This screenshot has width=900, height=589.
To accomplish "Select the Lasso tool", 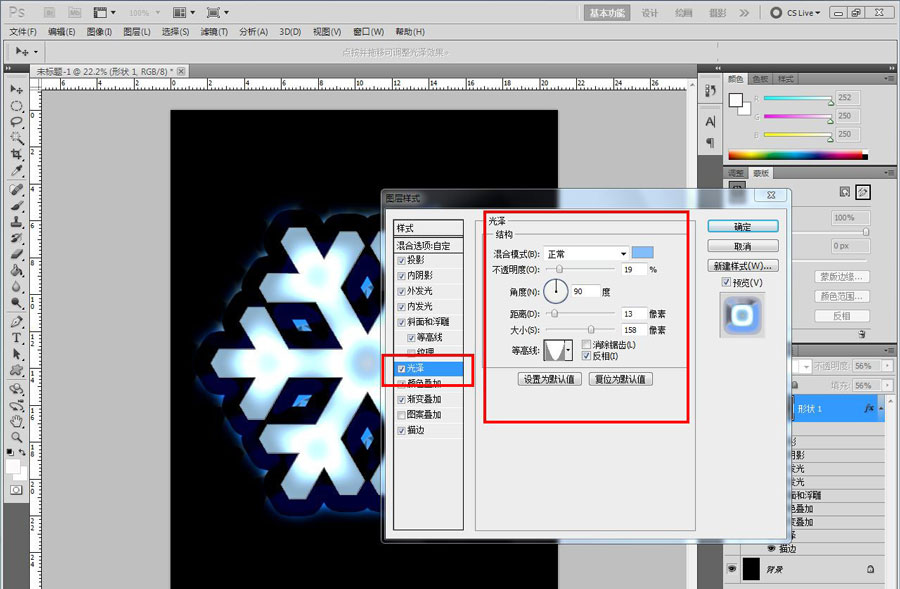I will click(17, 122).
